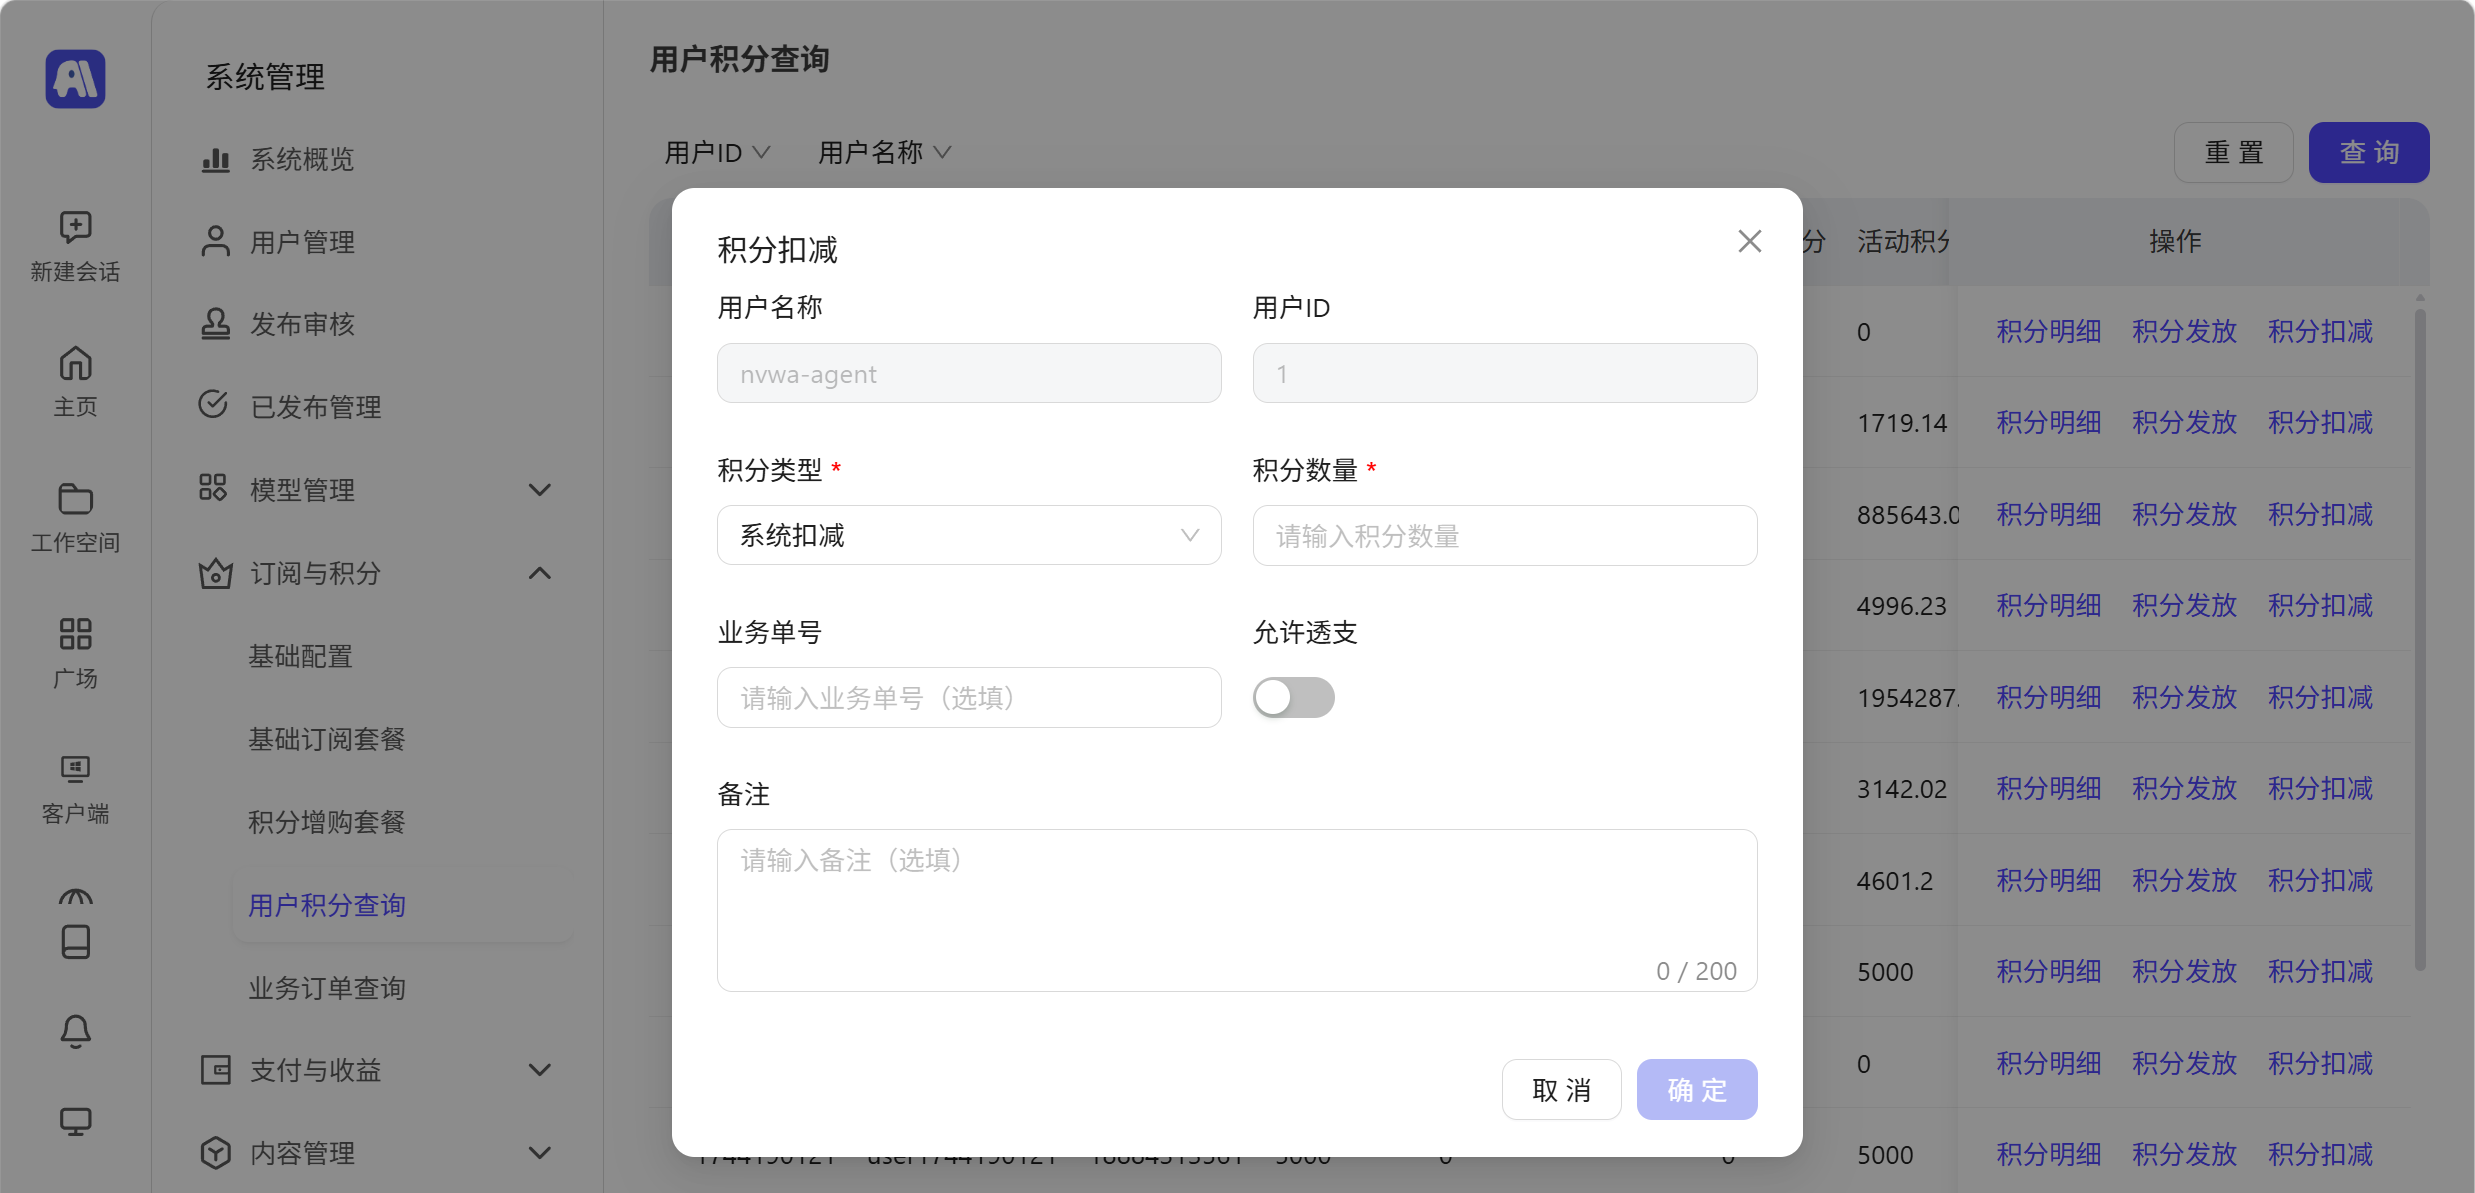2475x1193 pixels.
Task: Open 基础配置 submenu item
Action: (300, 656)
